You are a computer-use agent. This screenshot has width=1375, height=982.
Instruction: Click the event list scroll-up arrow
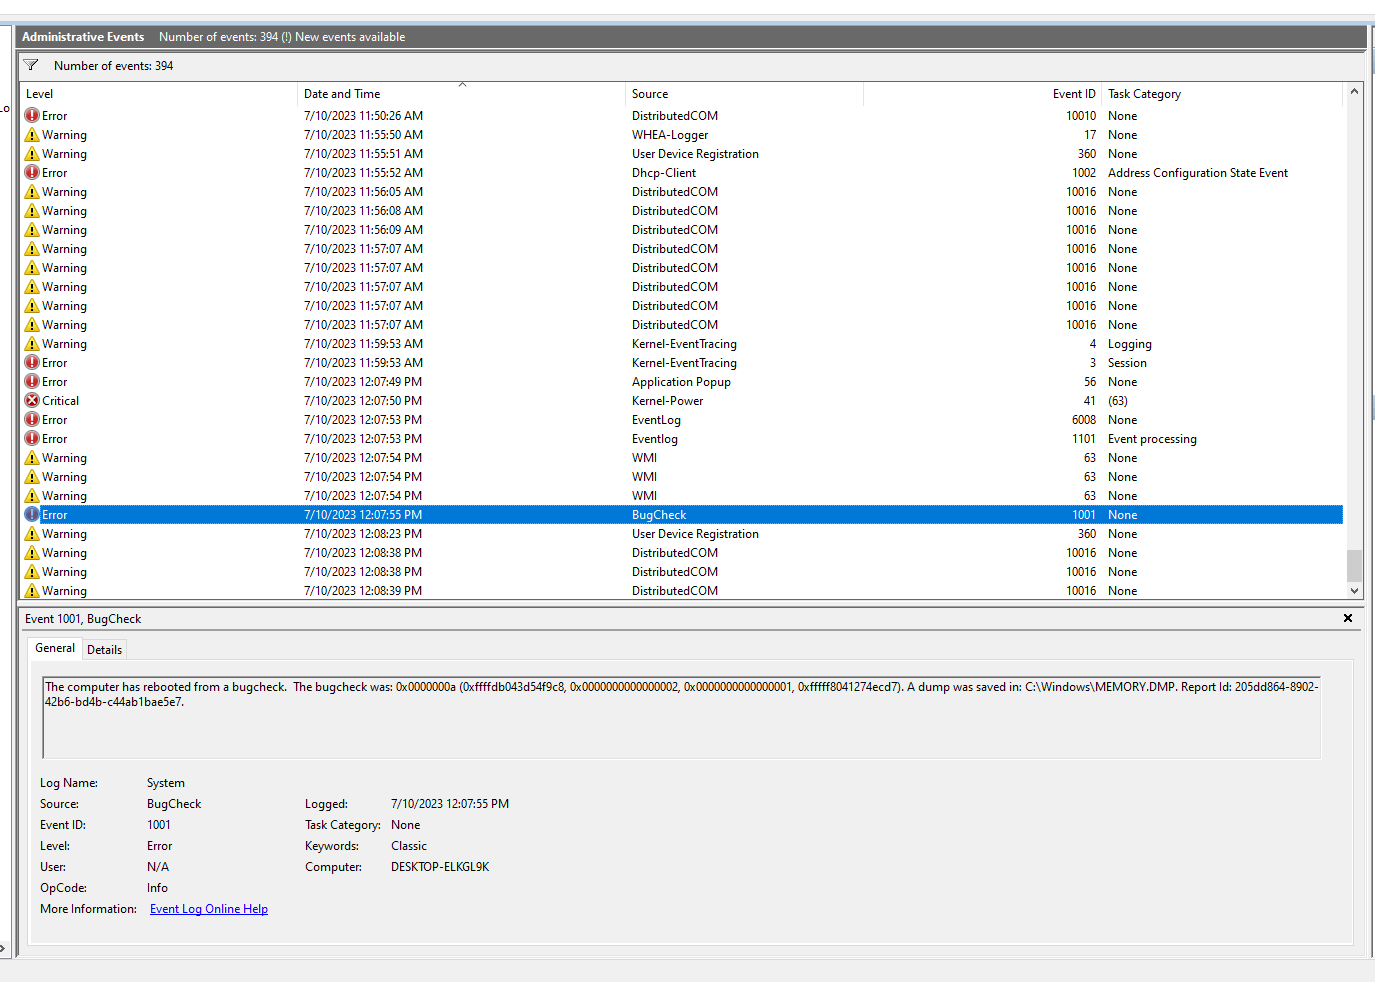click(1354, 91)
